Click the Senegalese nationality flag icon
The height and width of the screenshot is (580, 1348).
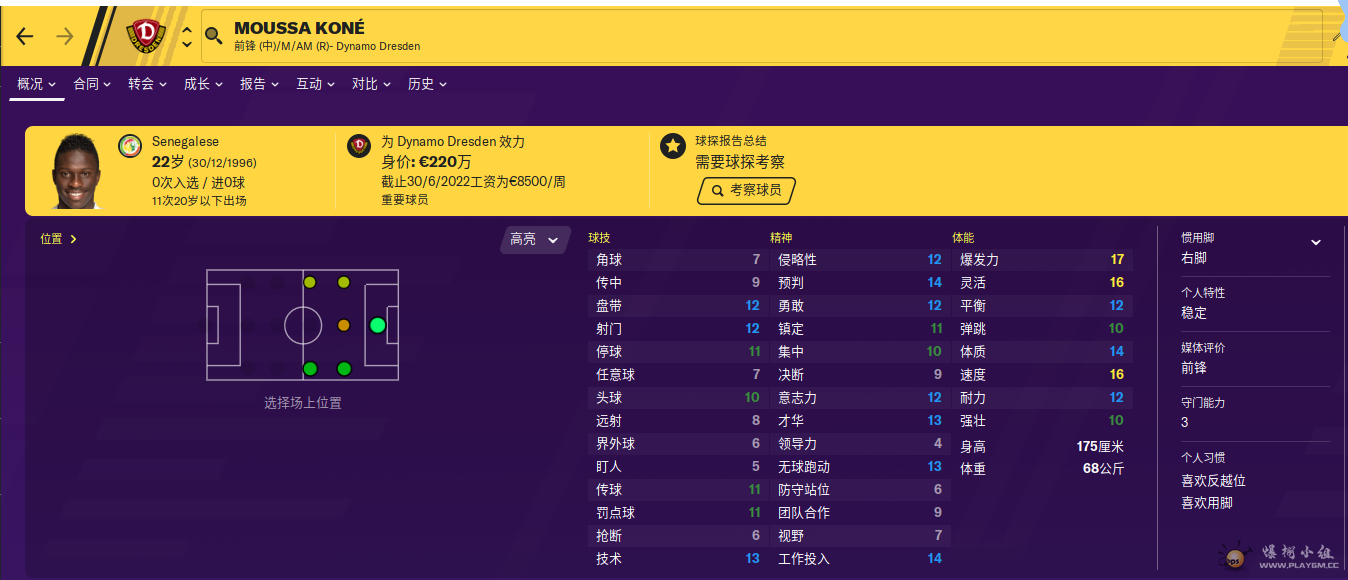pyautogui.click(x=130, y=146)
